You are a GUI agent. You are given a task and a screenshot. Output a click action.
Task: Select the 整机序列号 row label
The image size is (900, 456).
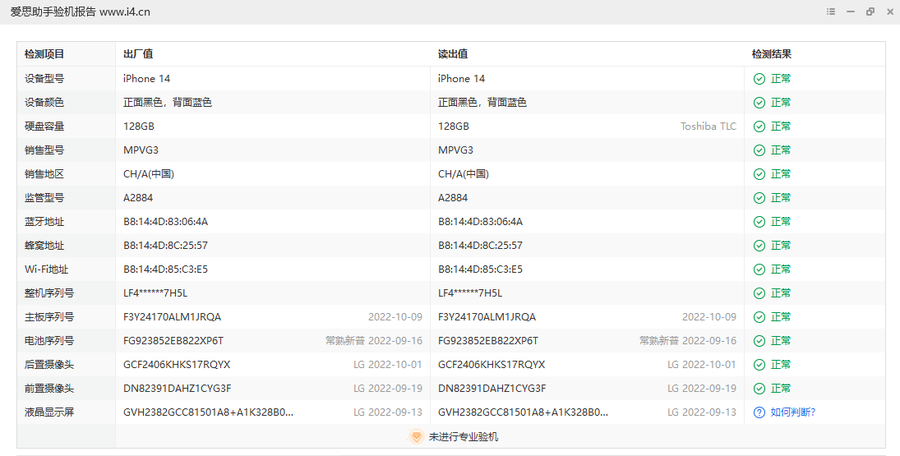49,293
